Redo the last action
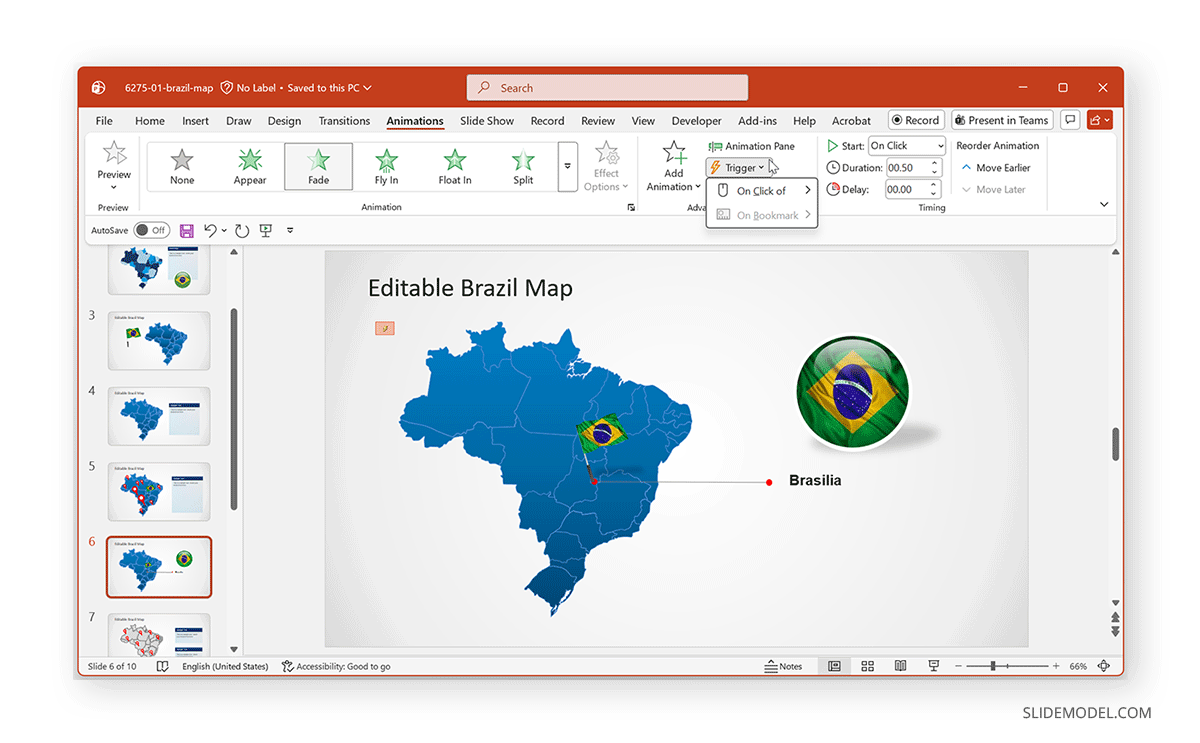The height and width of the screenshot is (743, 1200). pyautogui.click(x=242, y=230)
